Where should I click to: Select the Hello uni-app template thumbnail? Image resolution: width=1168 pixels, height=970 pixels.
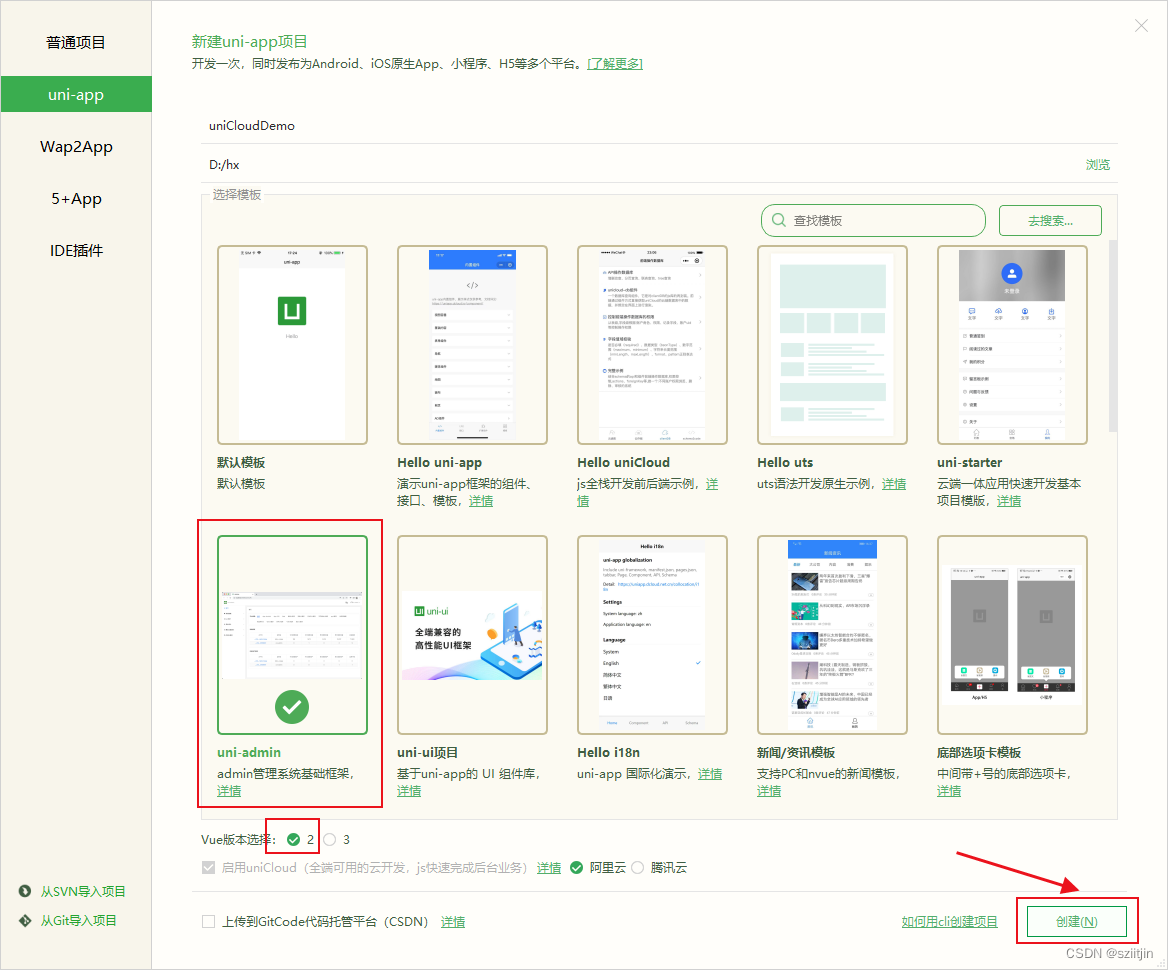[x=472, y=345]
